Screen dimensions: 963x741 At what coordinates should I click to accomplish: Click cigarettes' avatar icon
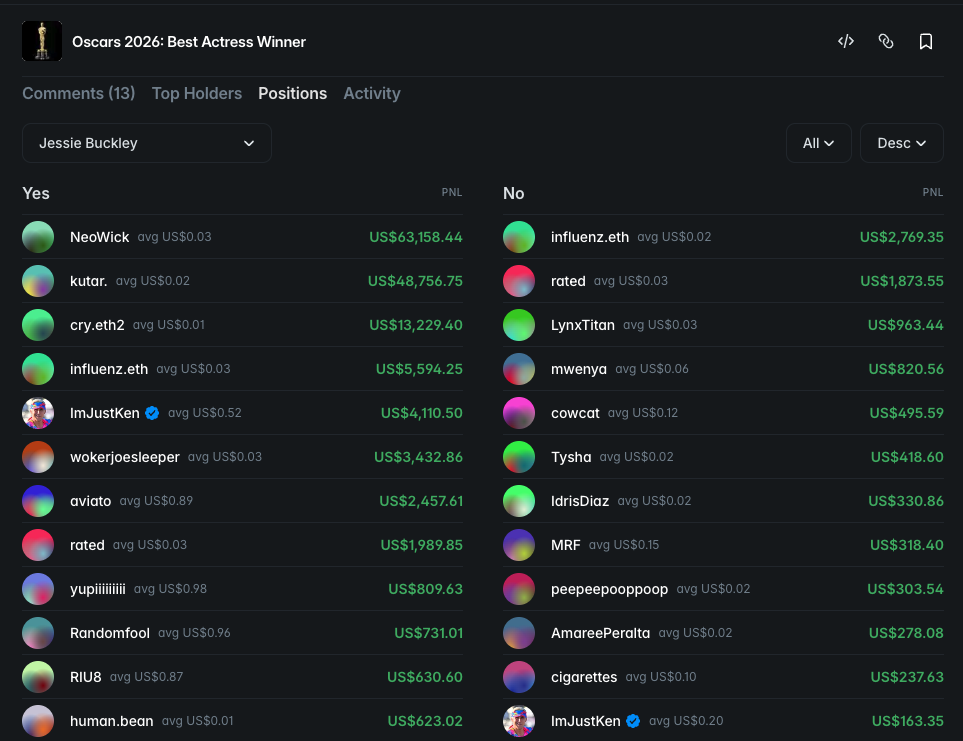[x=519, y=677]
